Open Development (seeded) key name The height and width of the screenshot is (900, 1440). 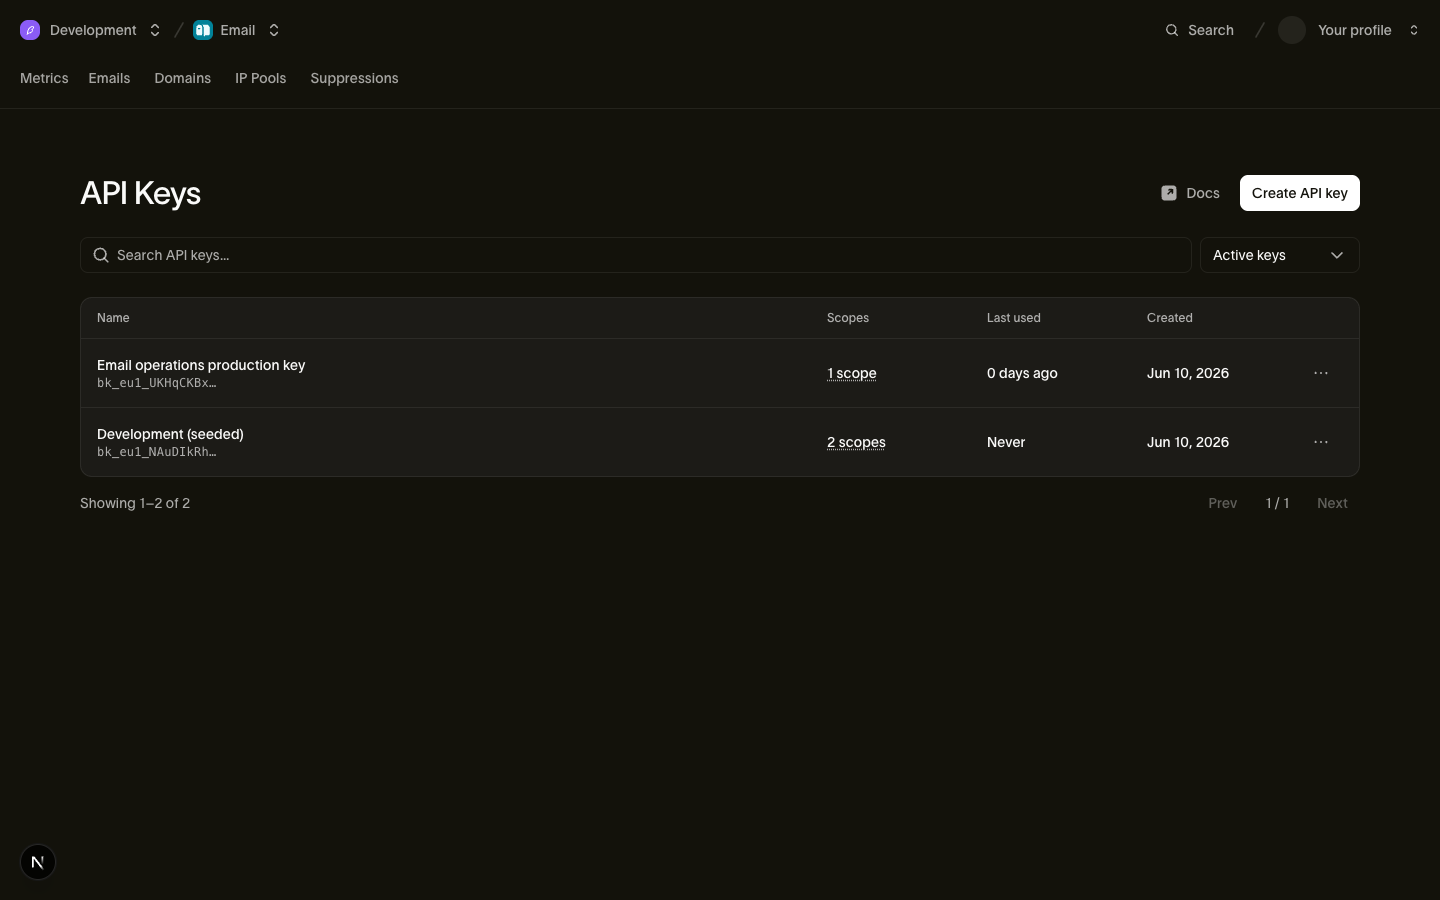(170, 434)
